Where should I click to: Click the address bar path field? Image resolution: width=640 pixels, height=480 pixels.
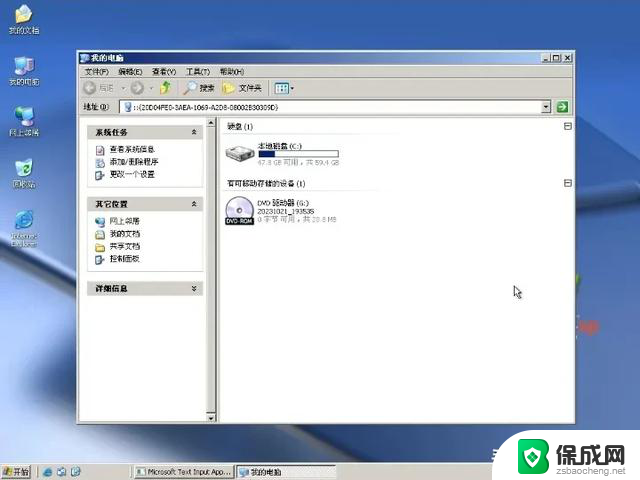point(331,107)
